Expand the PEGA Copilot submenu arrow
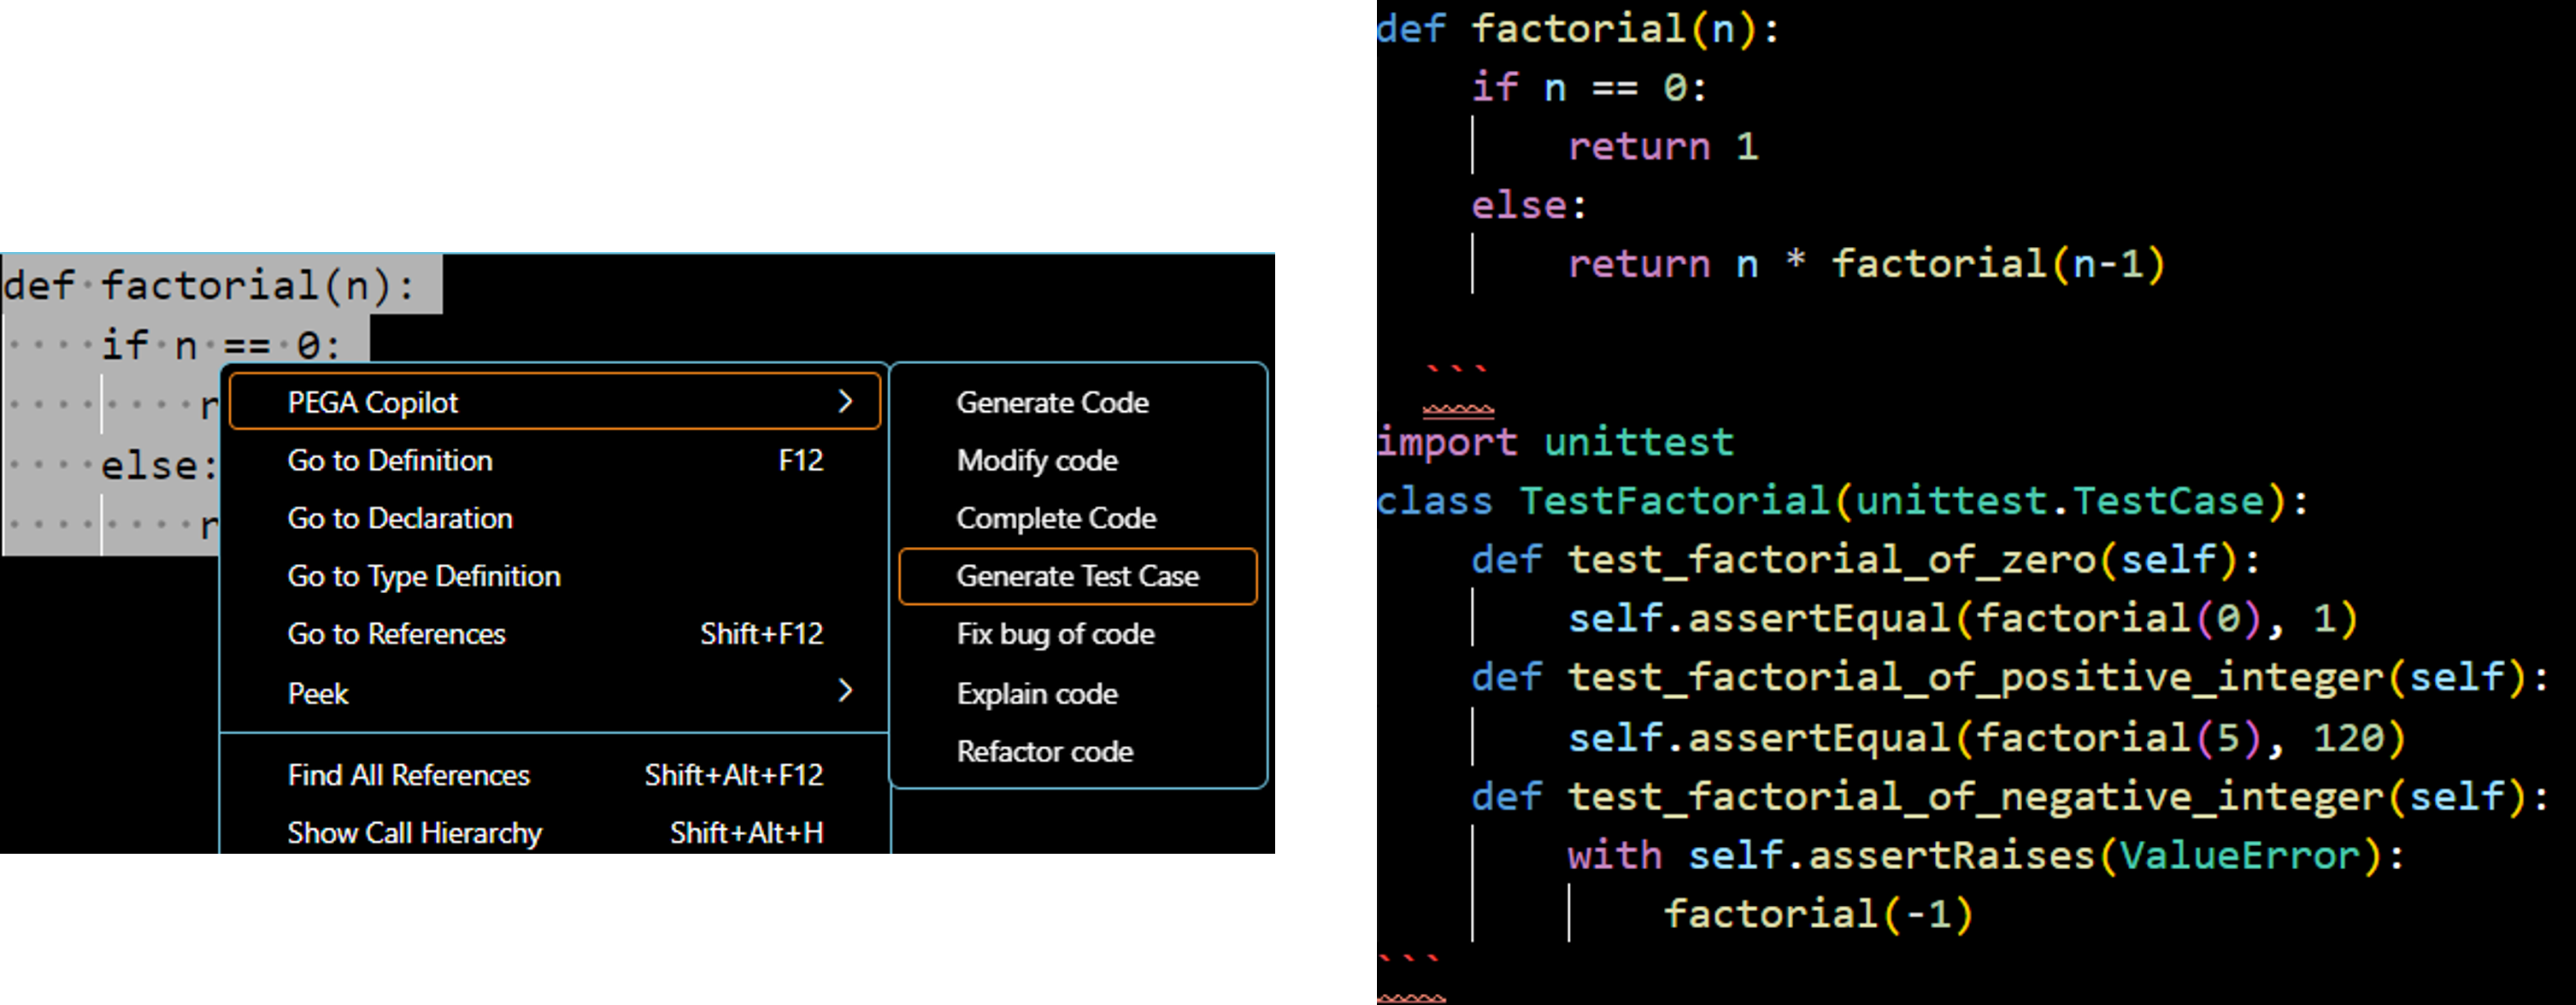 [845, 402]
